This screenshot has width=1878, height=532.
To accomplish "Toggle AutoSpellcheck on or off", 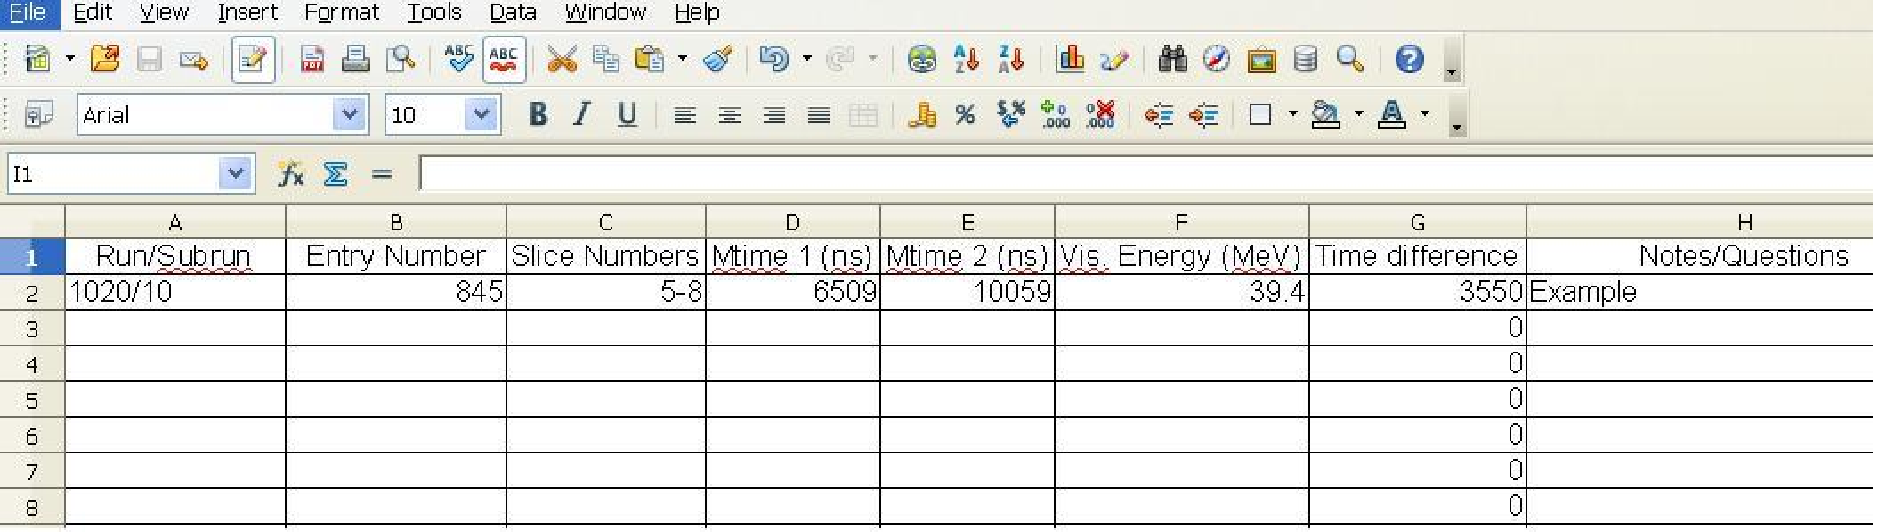I will pyautogui.click(x=504, y=60).
